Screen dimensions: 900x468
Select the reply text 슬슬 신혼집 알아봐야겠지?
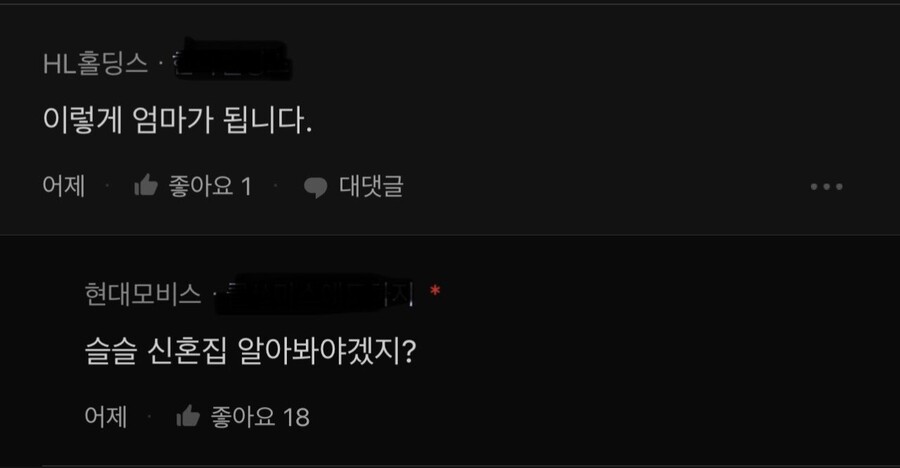250,351
